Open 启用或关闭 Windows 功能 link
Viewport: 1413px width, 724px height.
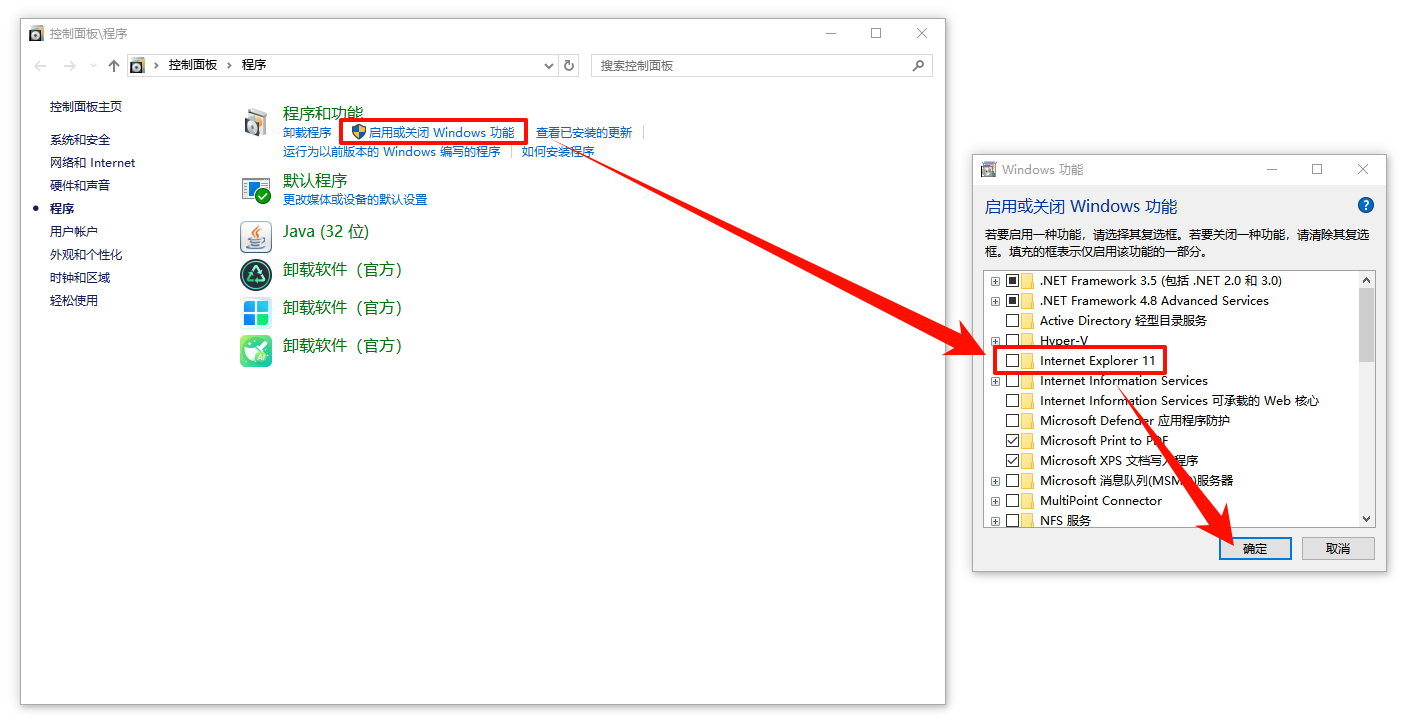(442, 132)
